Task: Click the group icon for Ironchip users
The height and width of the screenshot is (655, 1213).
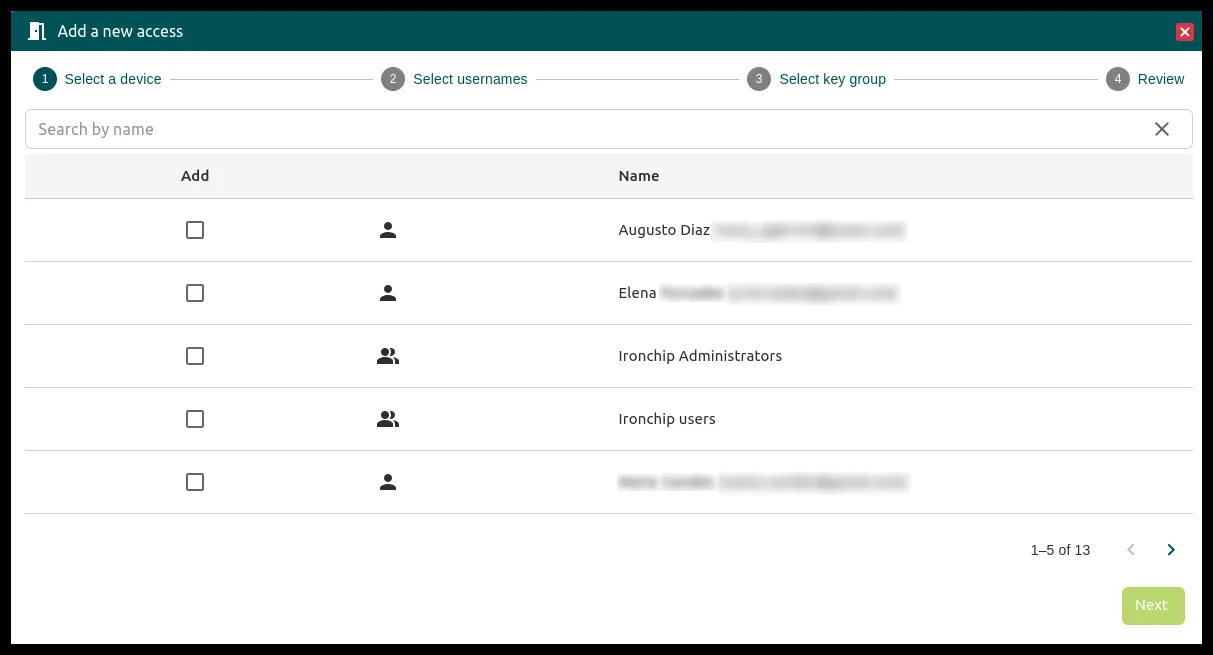Action: (x=388, y=419)
